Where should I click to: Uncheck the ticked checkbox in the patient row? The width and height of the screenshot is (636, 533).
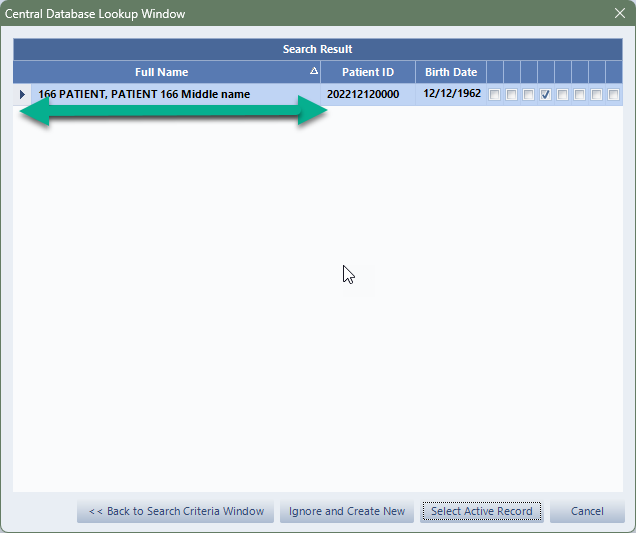546,95
